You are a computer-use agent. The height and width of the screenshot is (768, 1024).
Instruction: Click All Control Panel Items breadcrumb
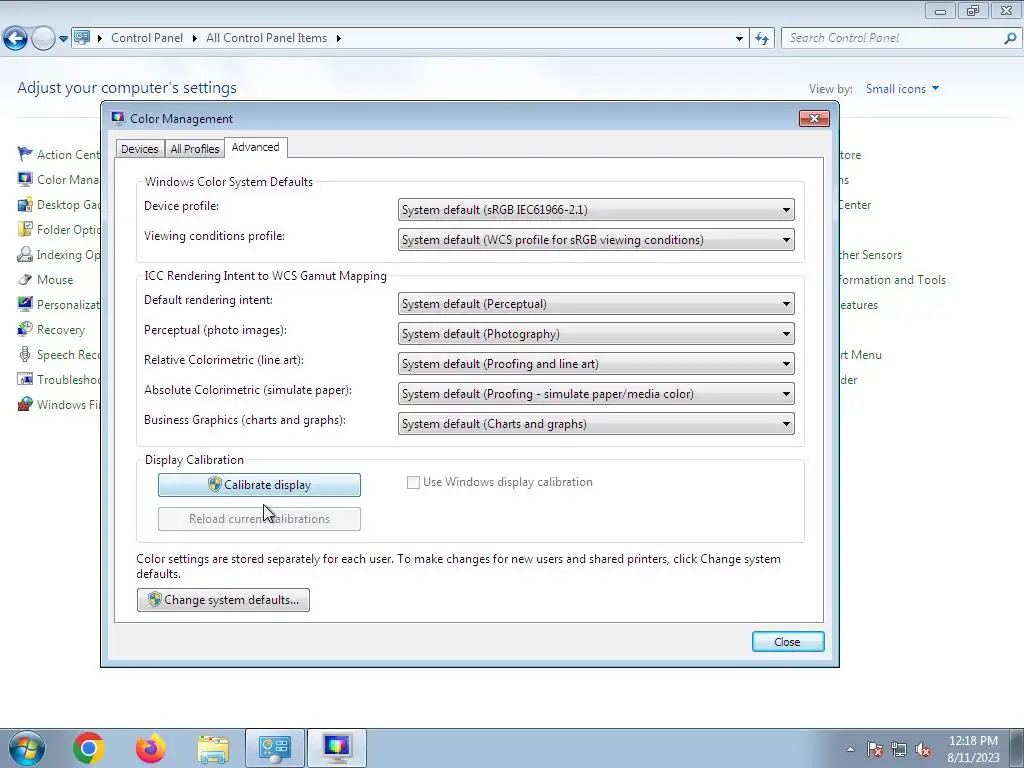pyautogui.click(x=266, y=38)
